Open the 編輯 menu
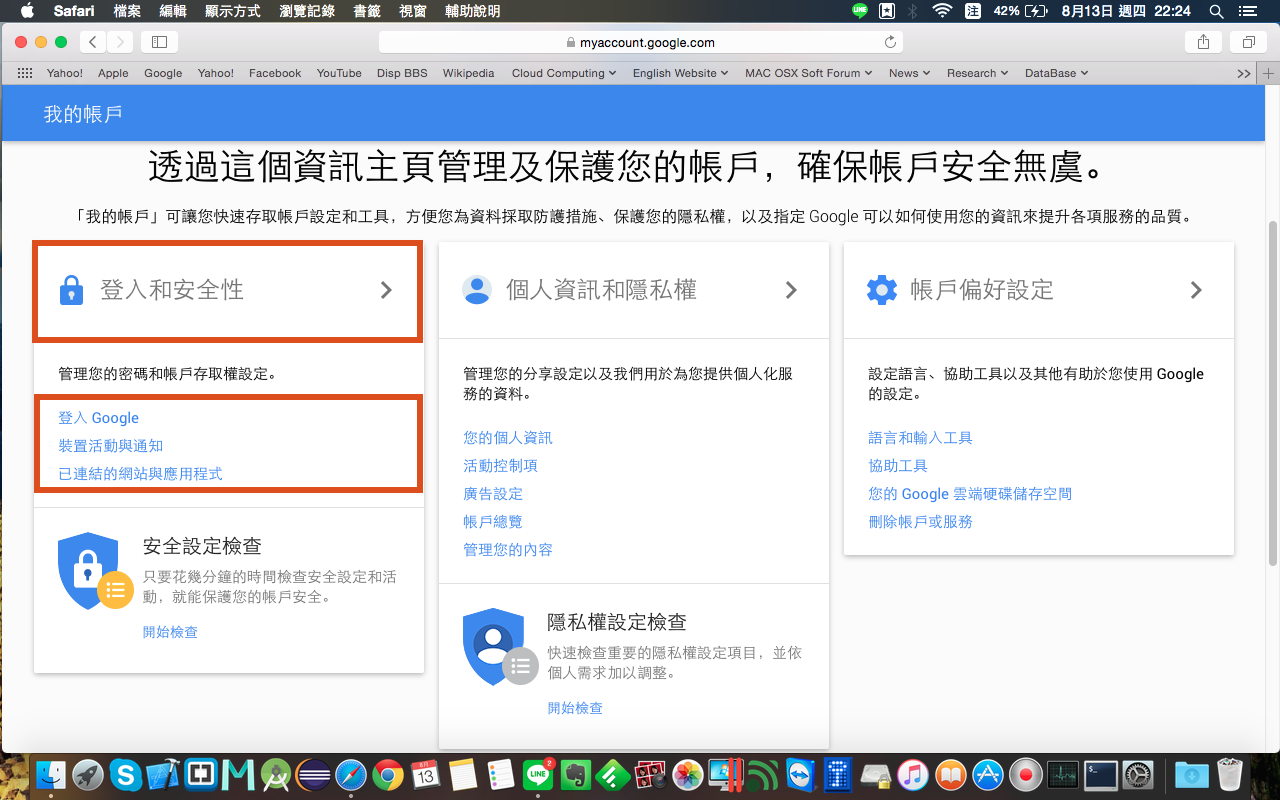The width and height of the screenshot is (1280, 800). (173, 11)
